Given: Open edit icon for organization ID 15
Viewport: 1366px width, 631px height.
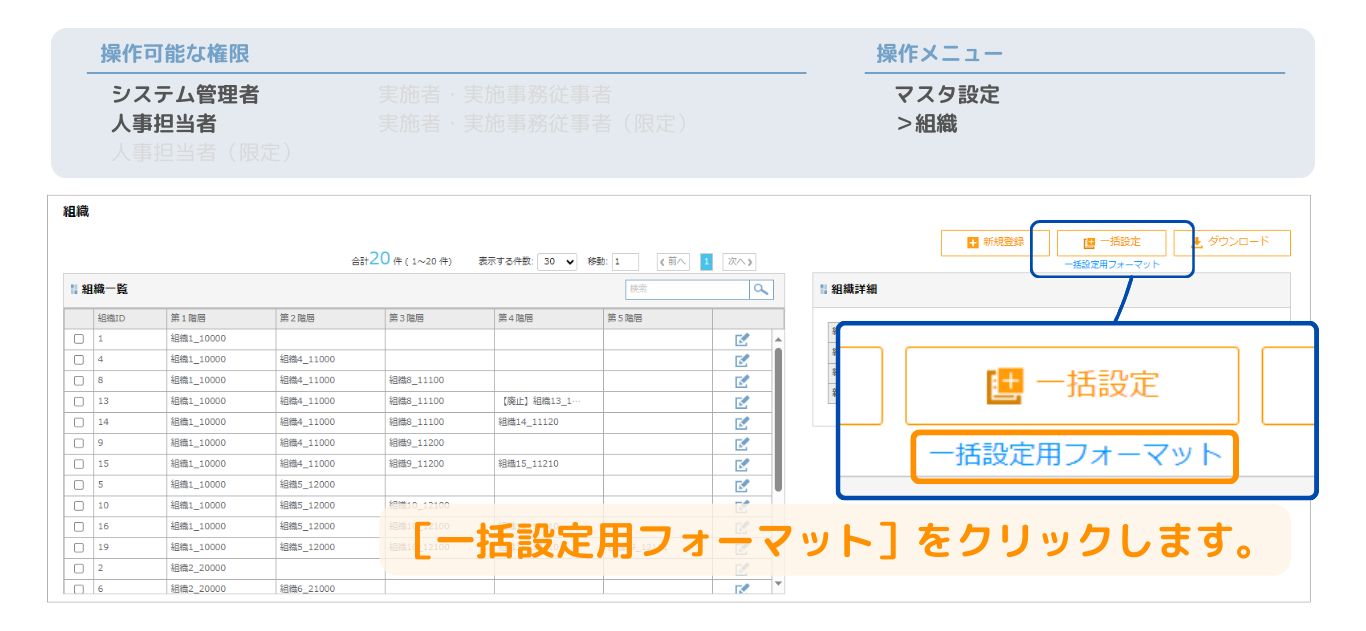Looking at the screenshot, I should 741,465.
